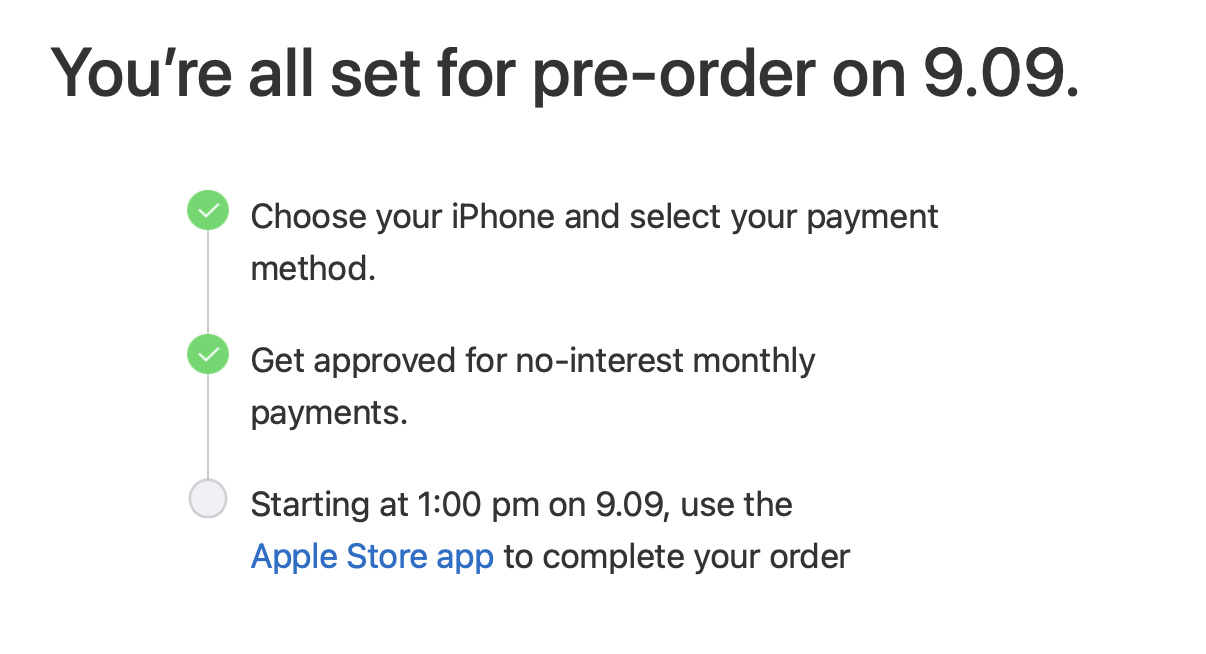Click the word method. under step one

pyautogui.click(x=313, y=269)
